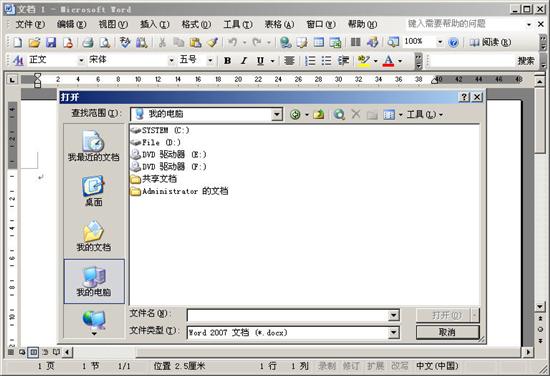Click the file name input field

pos(288,315)
